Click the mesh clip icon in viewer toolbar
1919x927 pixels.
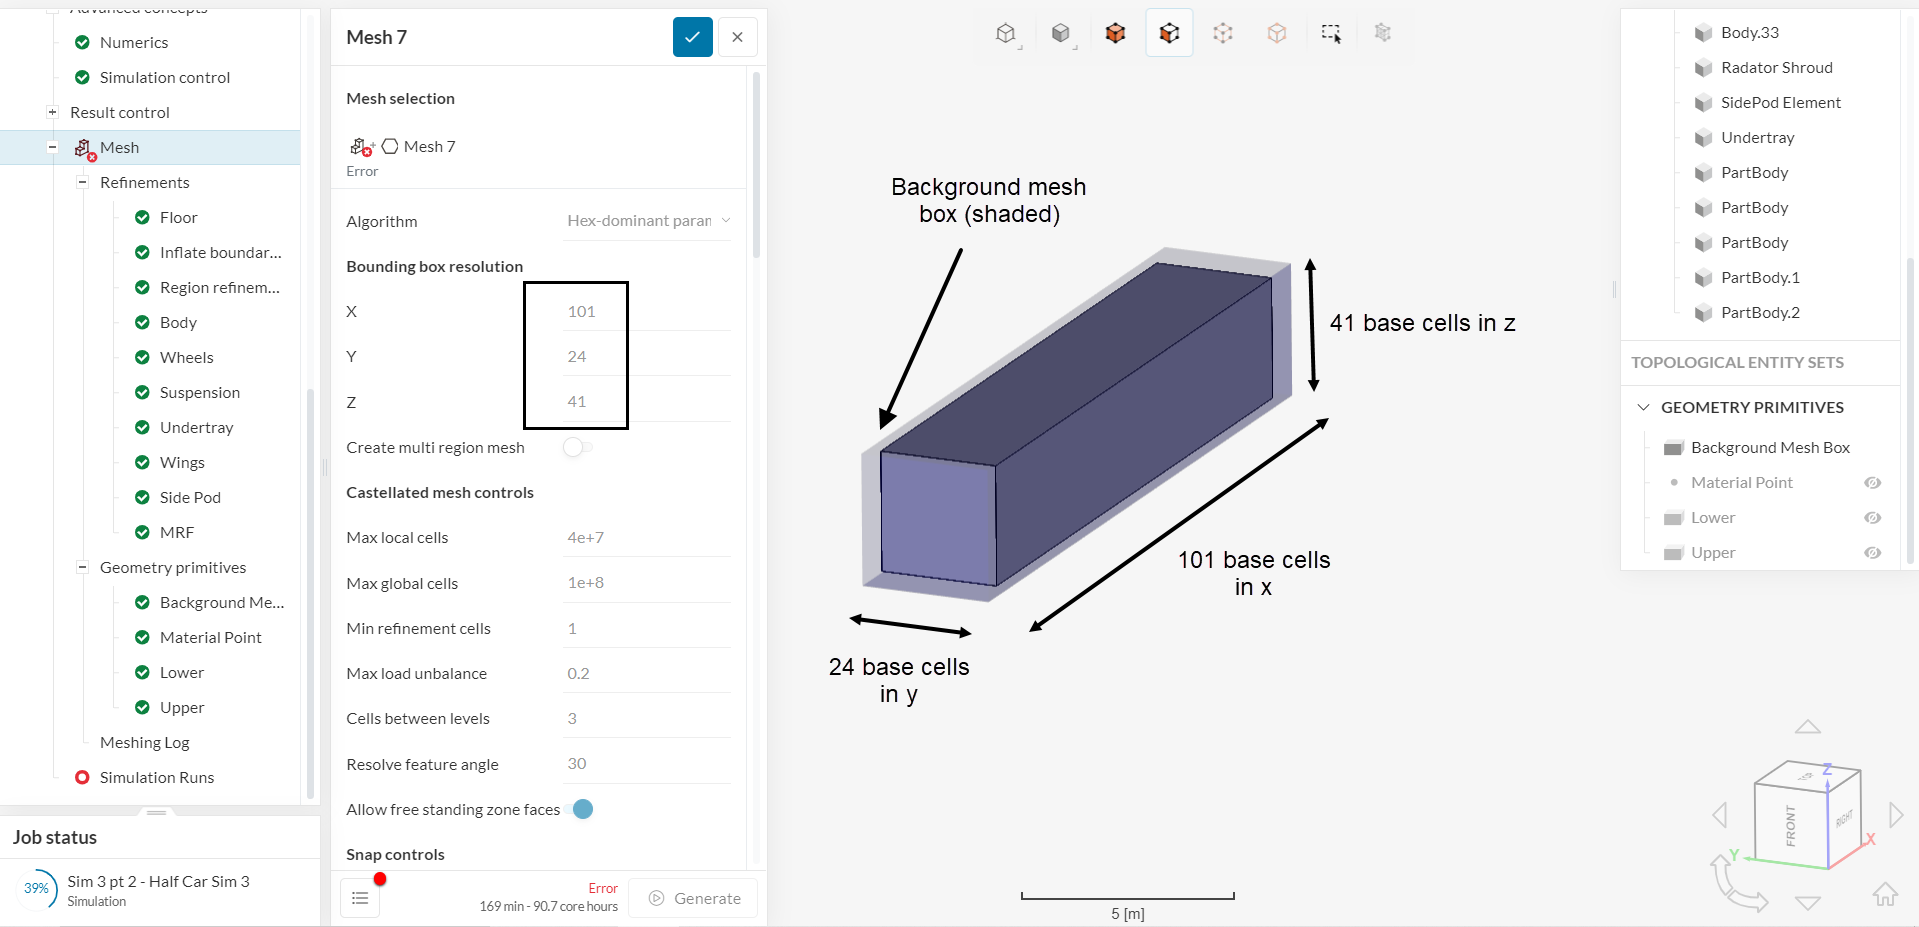pyautogui.click(x=1383, y=33)
